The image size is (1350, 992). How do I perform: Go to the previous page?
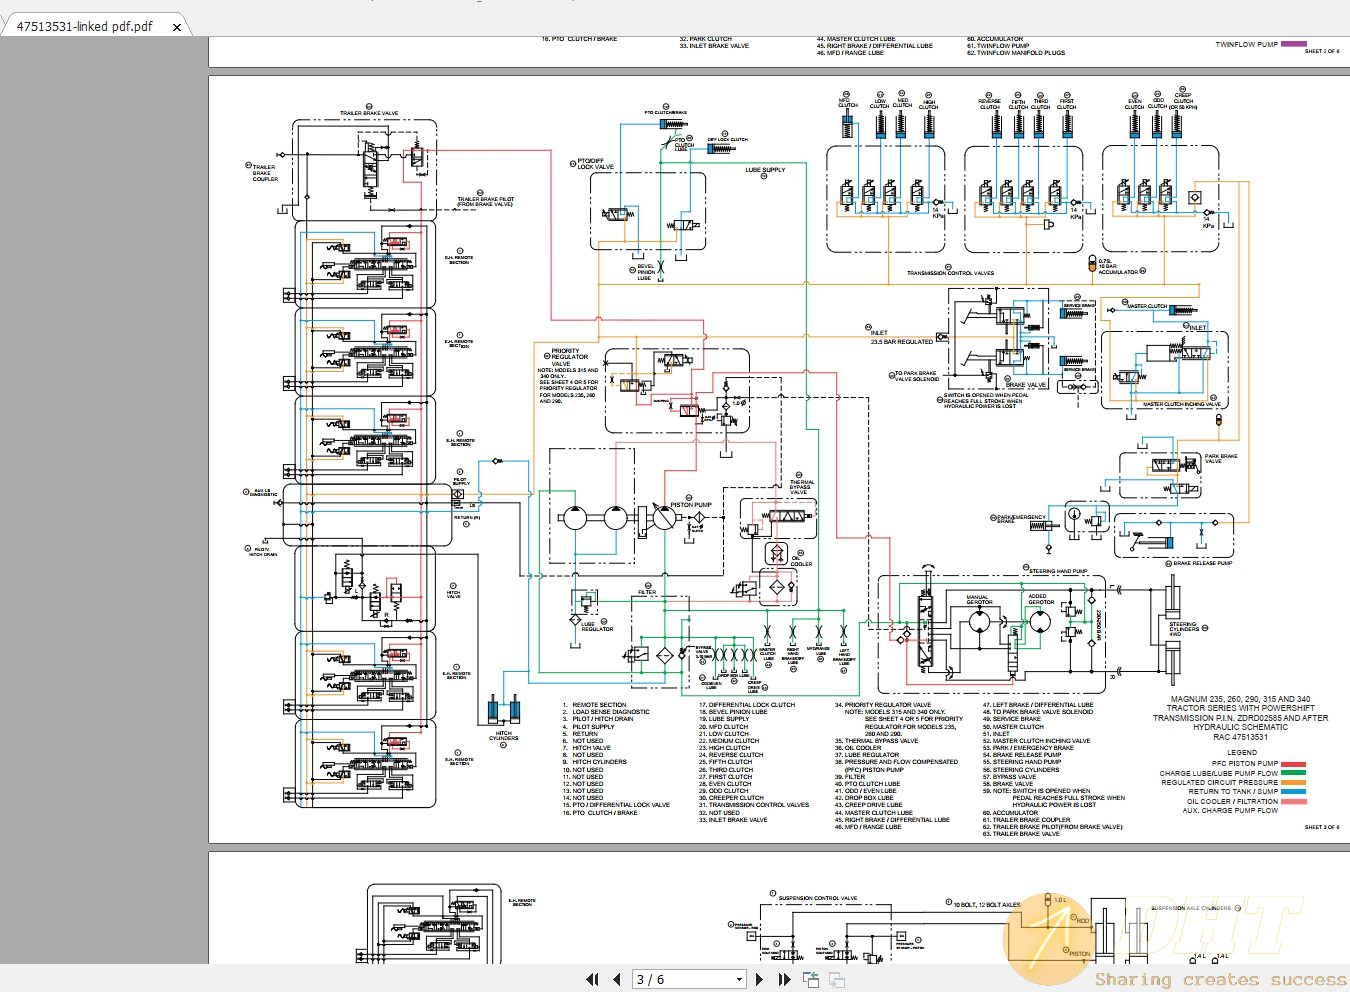(x=616, y=980)
